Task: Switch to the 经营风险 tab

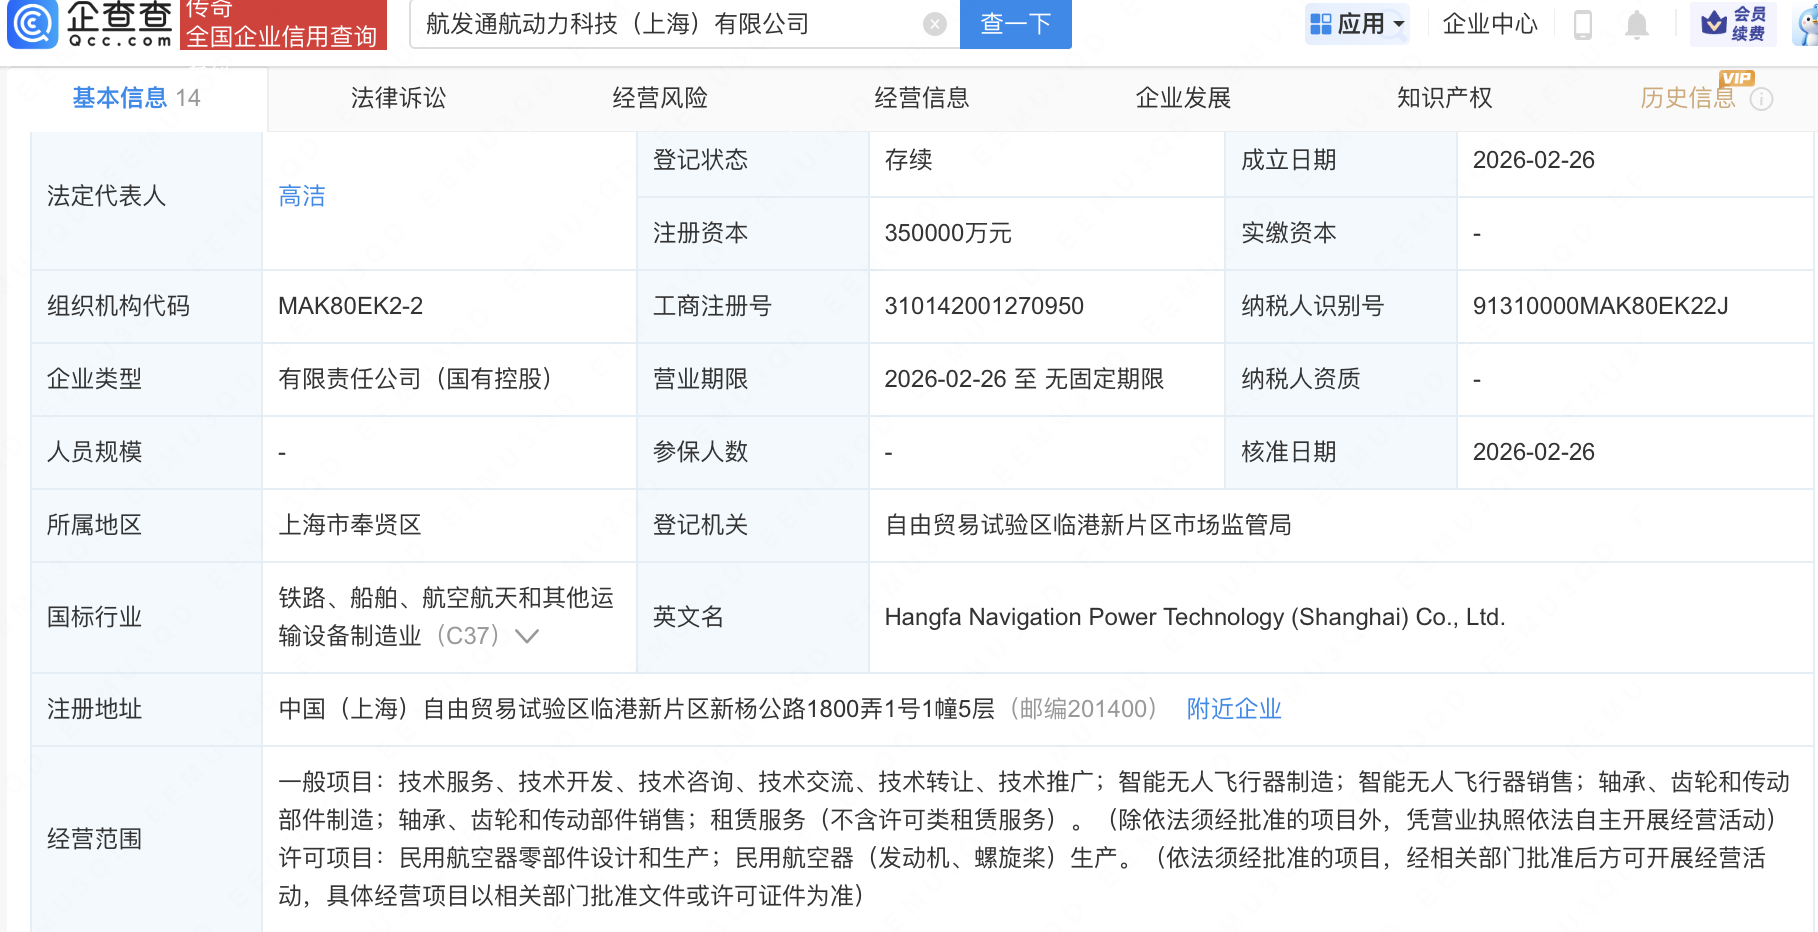Action: [660, 98]
